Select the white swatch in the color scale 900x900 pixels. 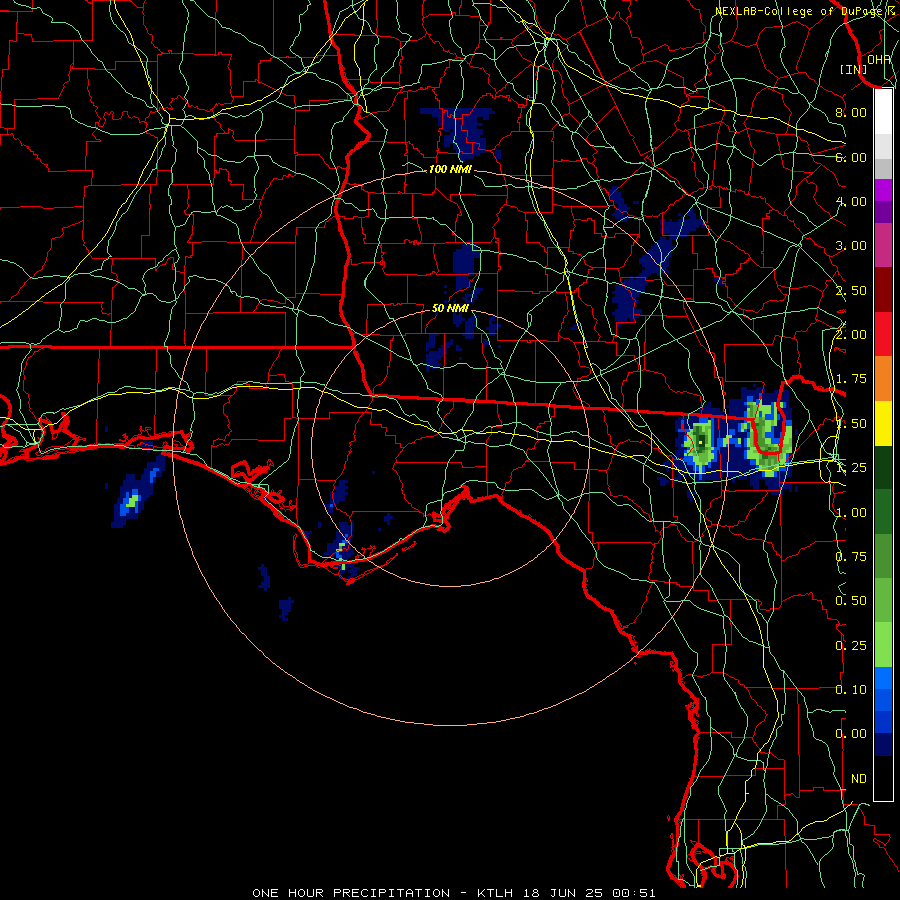(883, 112)
